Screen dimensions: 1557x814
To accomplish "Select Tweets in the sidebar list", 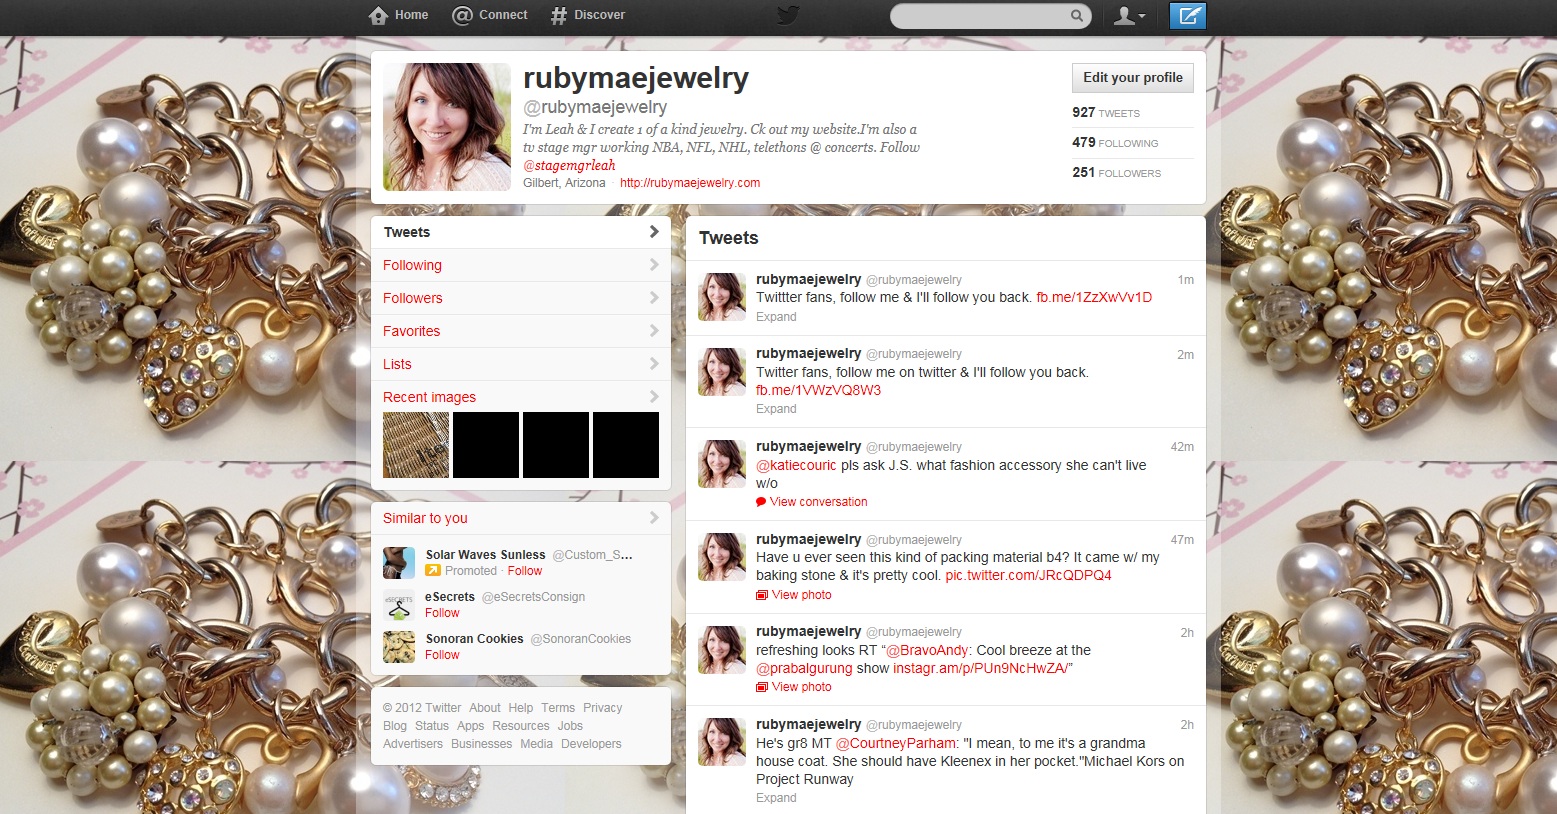I will tap(520, 232).
